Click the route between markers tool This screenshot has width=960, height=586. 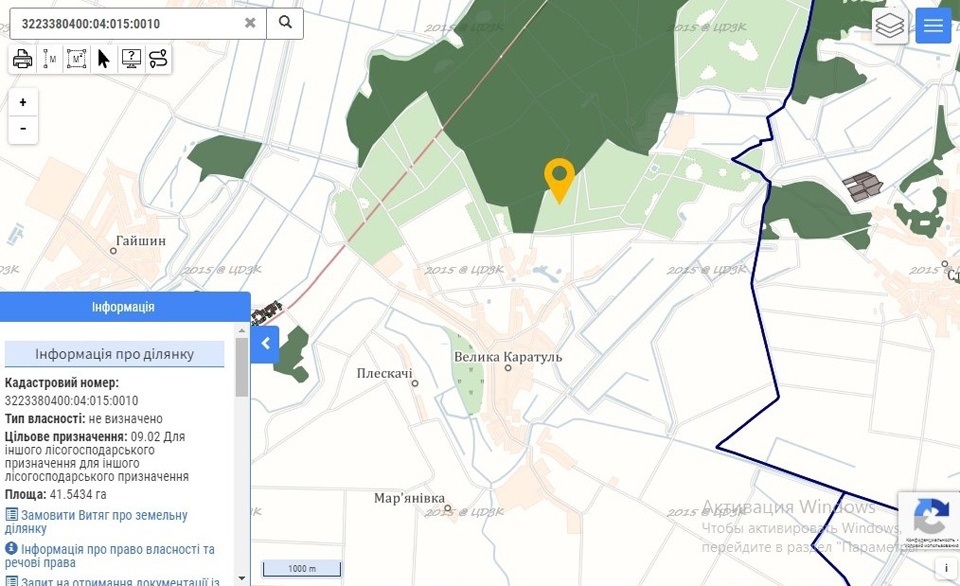[158, 59]
